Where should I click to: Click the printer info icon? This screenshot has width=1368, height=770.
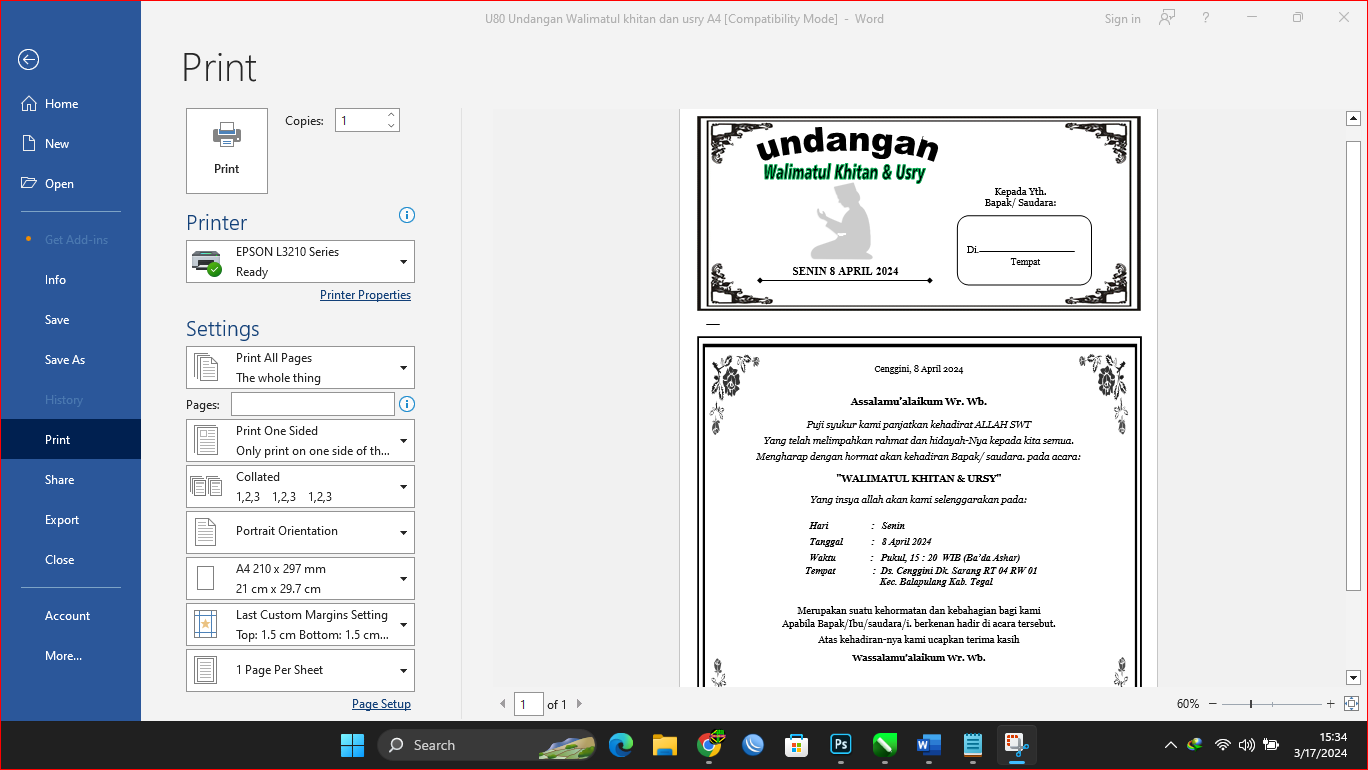coord(406,215)
